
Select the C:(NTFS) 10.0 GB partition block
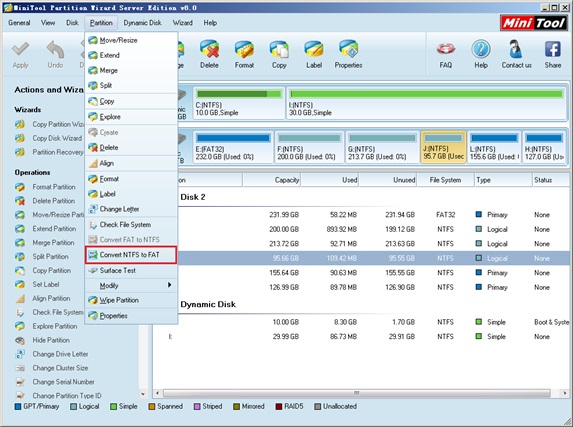(239, 103)
